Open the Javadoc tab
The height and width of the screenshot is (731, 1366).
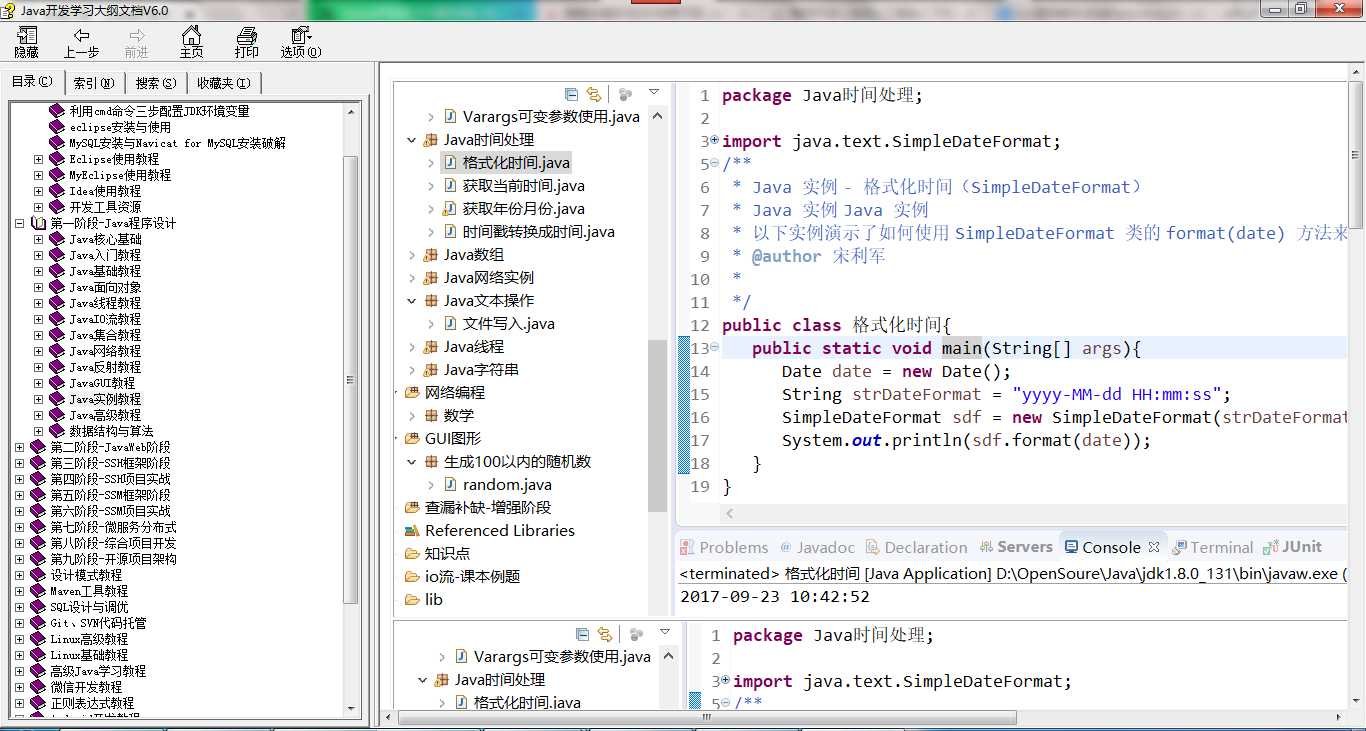coord(817,547)
